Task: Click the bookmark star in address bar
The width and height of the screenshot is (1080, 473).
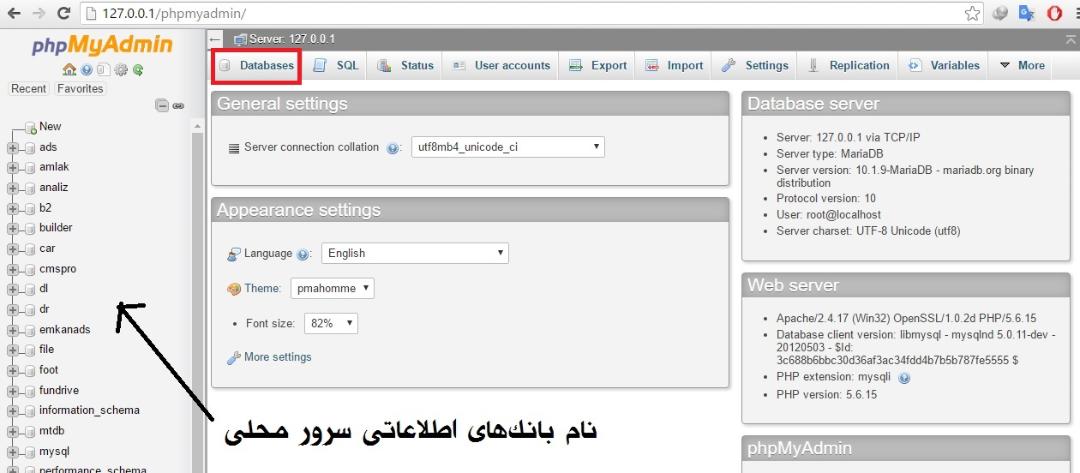Action: [972, 13]
